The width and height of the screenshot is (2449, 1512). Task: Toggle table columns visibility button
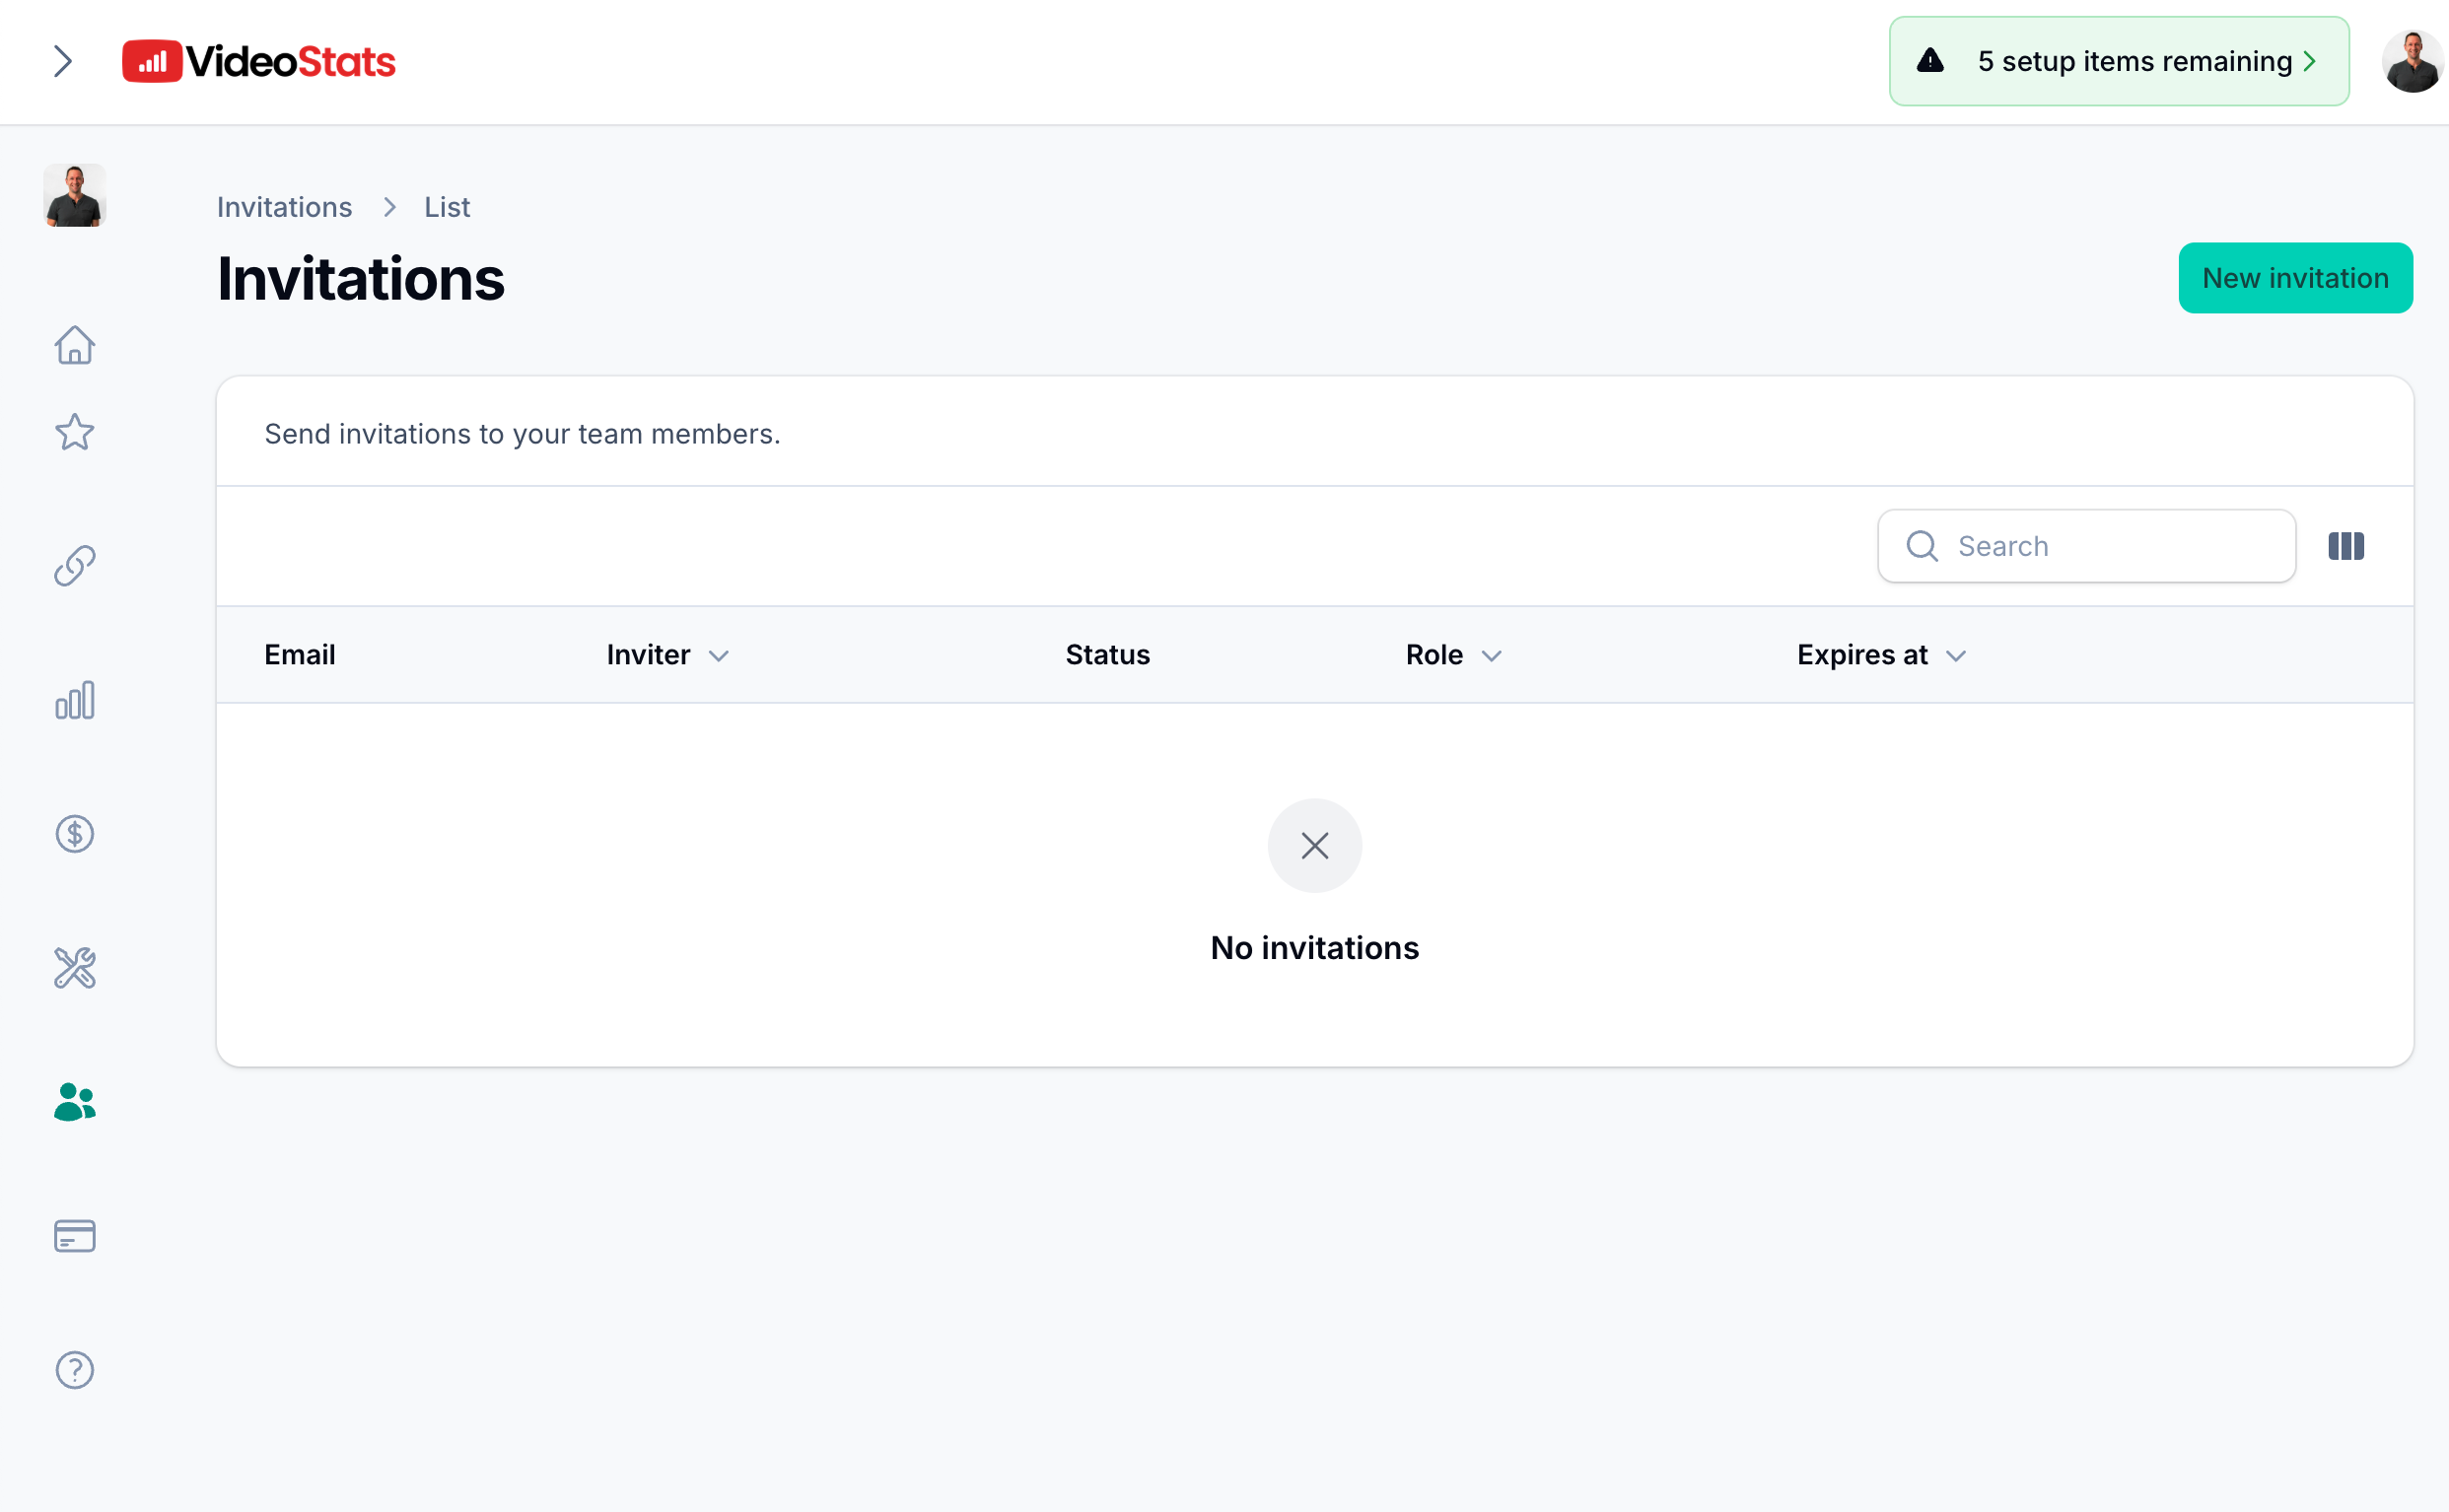(2346, 546)
